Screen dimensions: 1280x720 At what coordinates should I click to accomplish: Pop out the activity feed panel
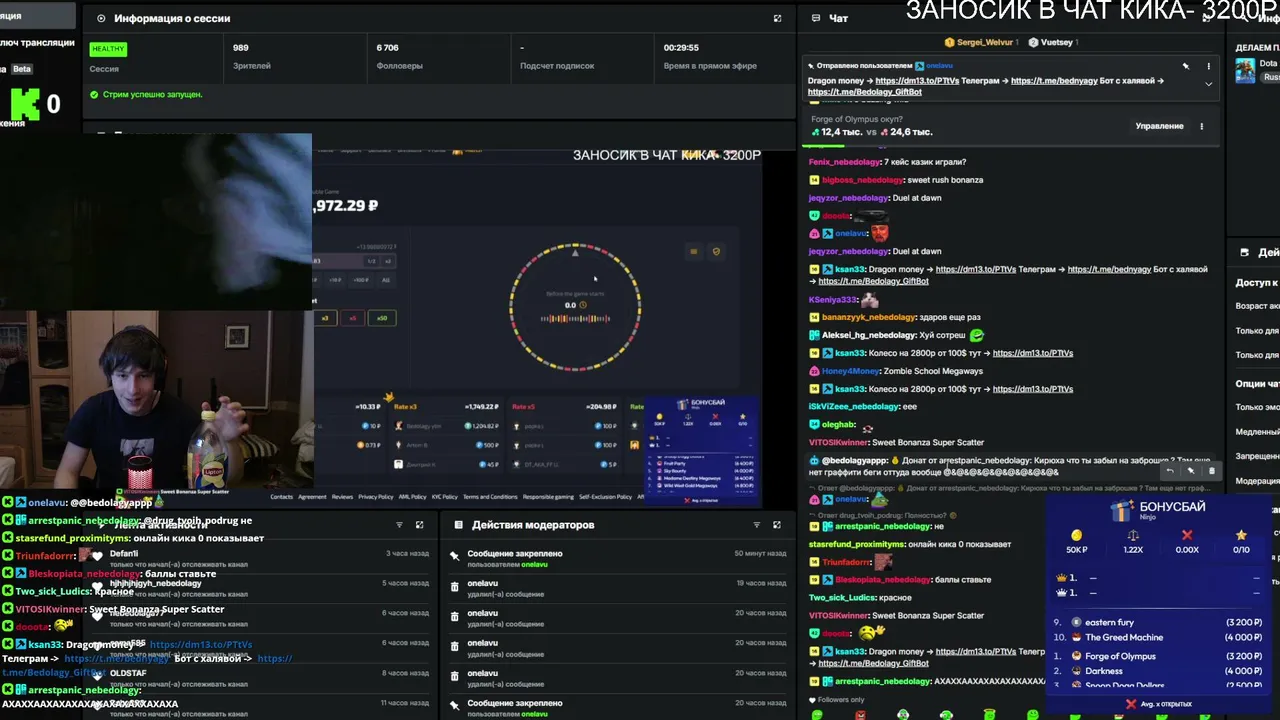pos(419,525)
